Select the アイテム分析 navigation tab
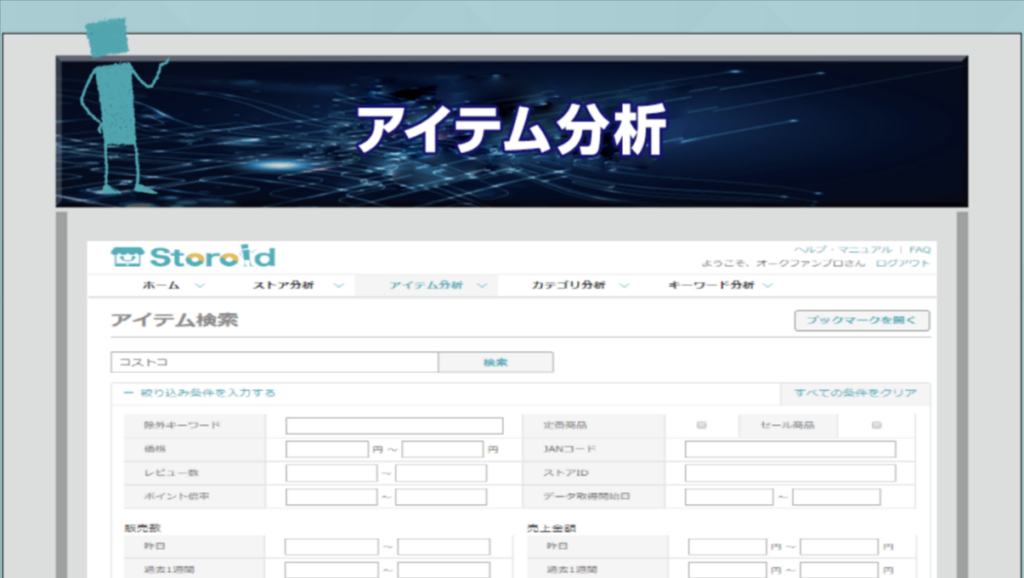 (x=426, y=286)
